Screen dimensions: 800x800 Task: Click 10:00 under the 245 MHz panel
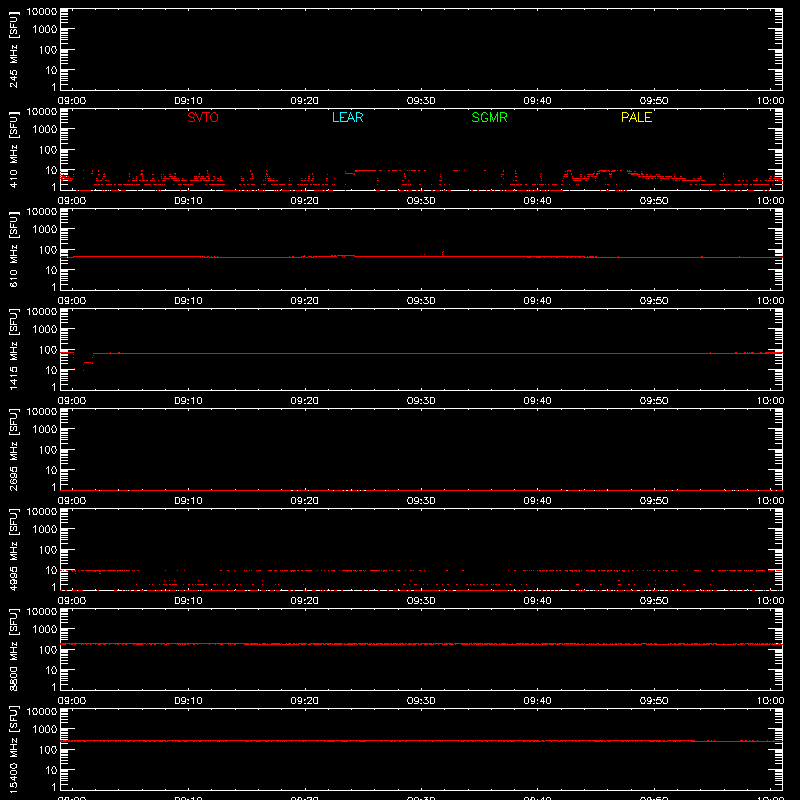pos(770,101)
